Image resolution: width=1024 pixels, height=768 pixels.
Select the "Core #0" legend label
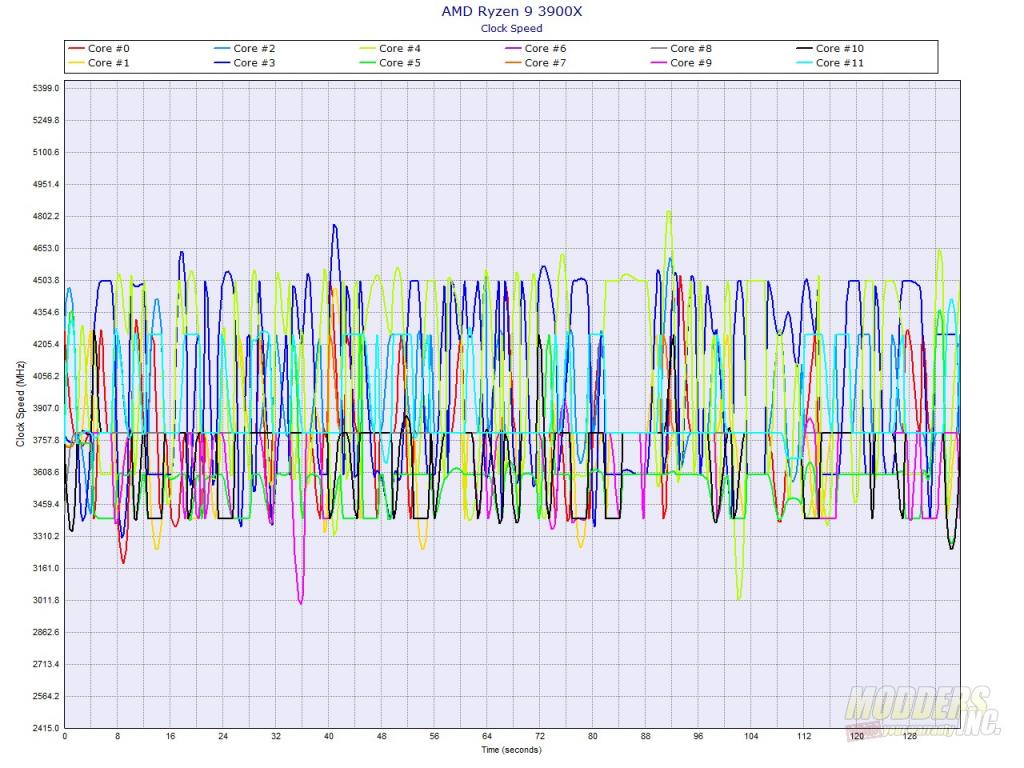pos(108,48)
